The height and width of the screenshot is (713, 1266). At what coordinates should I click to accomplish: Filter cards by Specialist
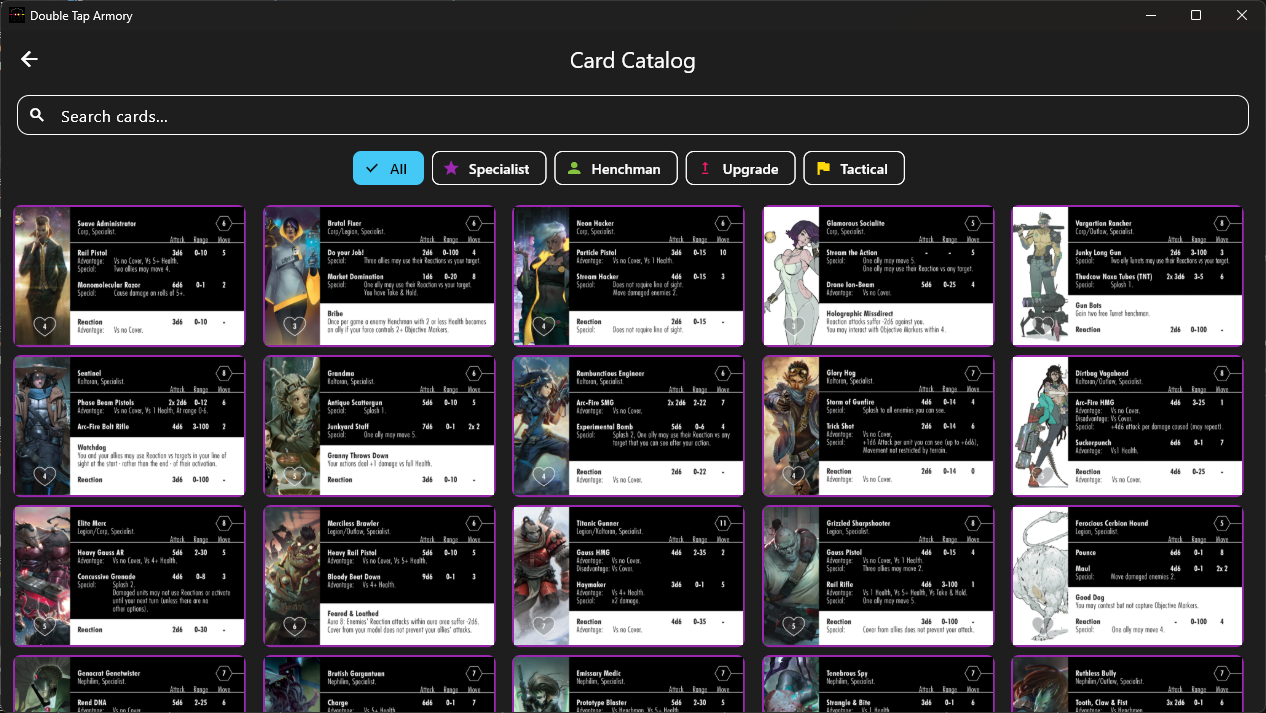[x=489, y=168]
